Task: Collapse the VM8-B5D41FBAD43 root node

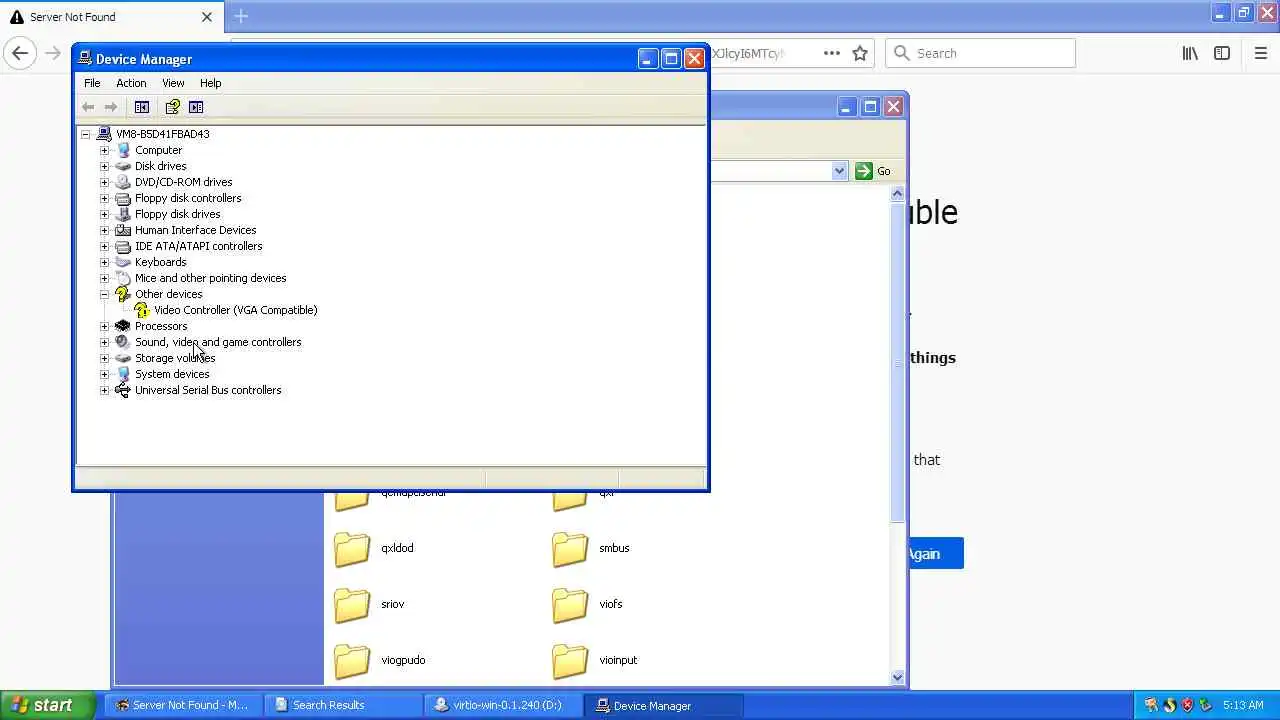Action: [x=86, y=134]
